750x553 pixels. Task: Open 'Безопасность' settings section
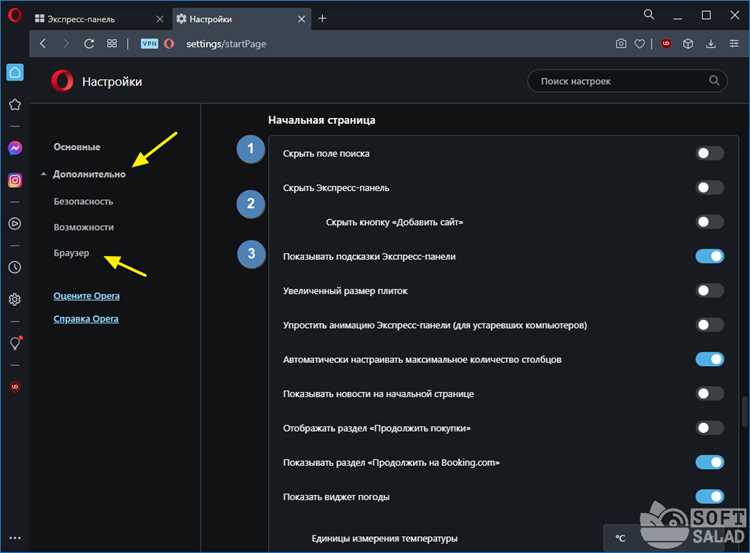83,201
